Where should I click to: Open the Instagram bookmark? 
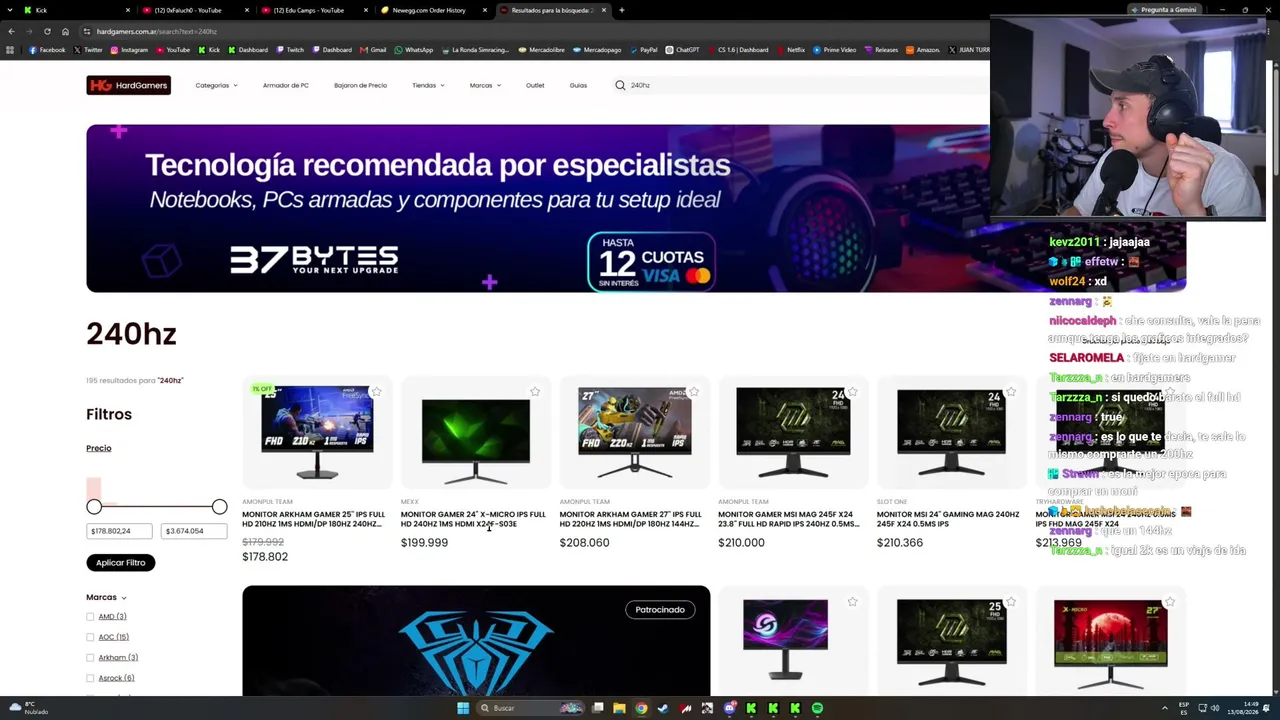[129, 50]
